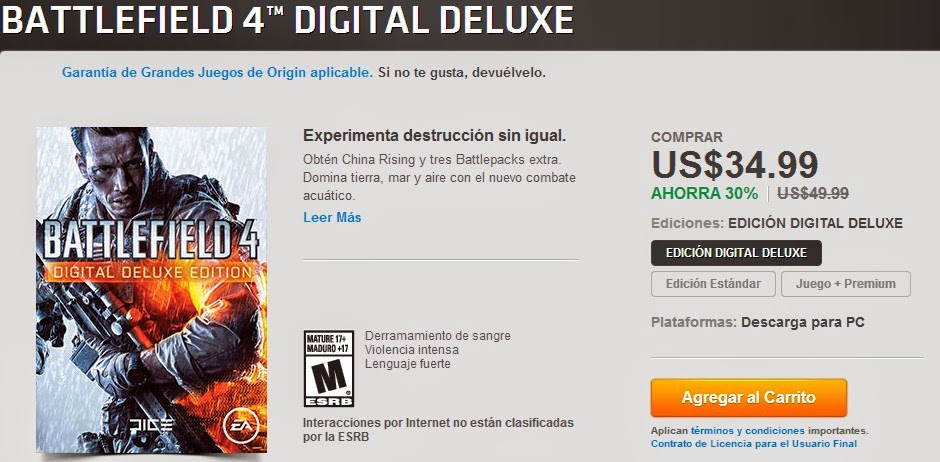Image resolution: width=940 pixels, height=462 pixels.
Task: Click the AHORRA 30% discount label
Action: (704, 194)
